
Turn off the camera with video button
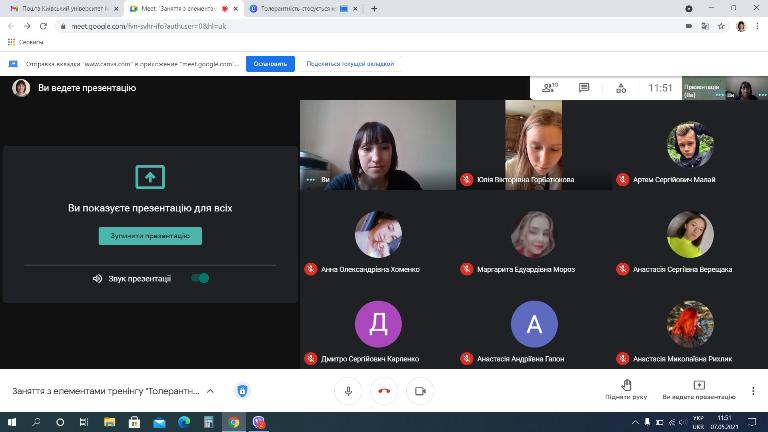tap(420, 391)
